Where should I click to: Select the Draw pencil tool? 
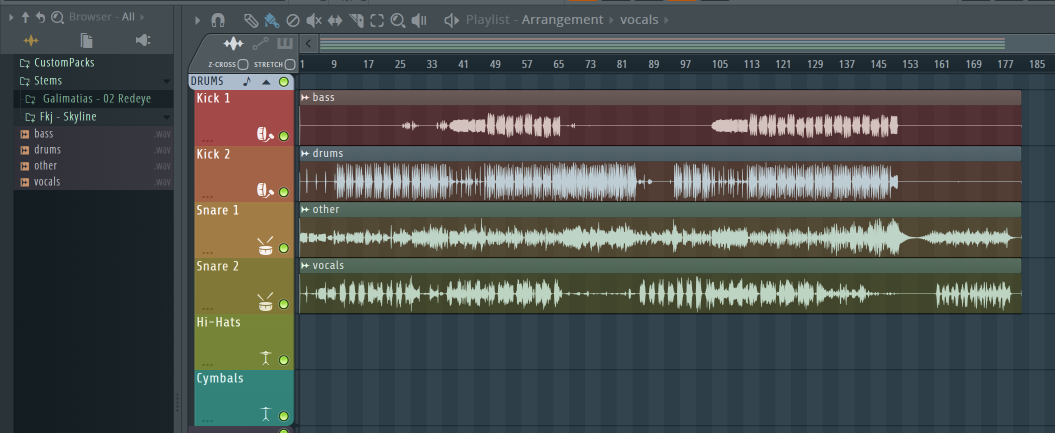click(x=250, y=20)
